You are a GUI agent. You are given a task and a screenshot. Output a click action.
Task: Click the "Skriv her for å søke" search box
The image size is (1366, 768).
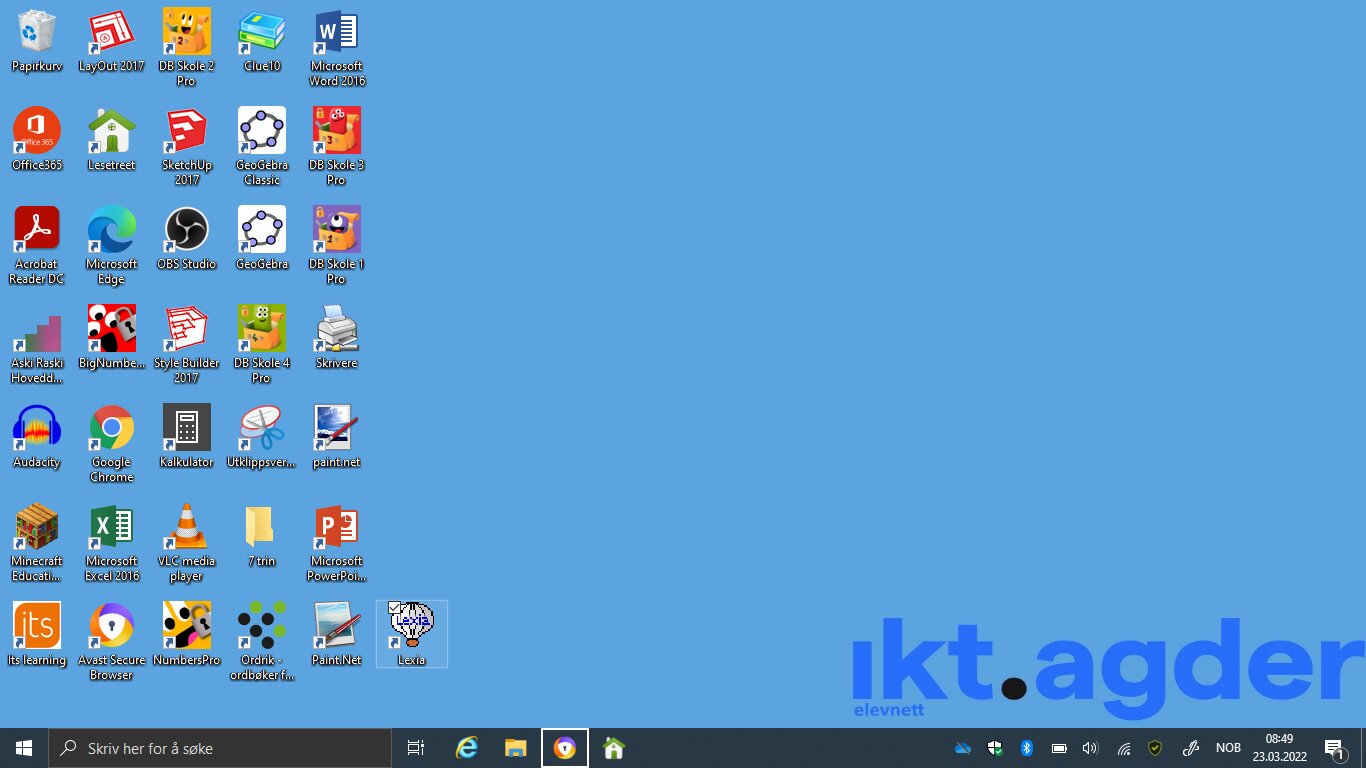(x=220, y=748)
